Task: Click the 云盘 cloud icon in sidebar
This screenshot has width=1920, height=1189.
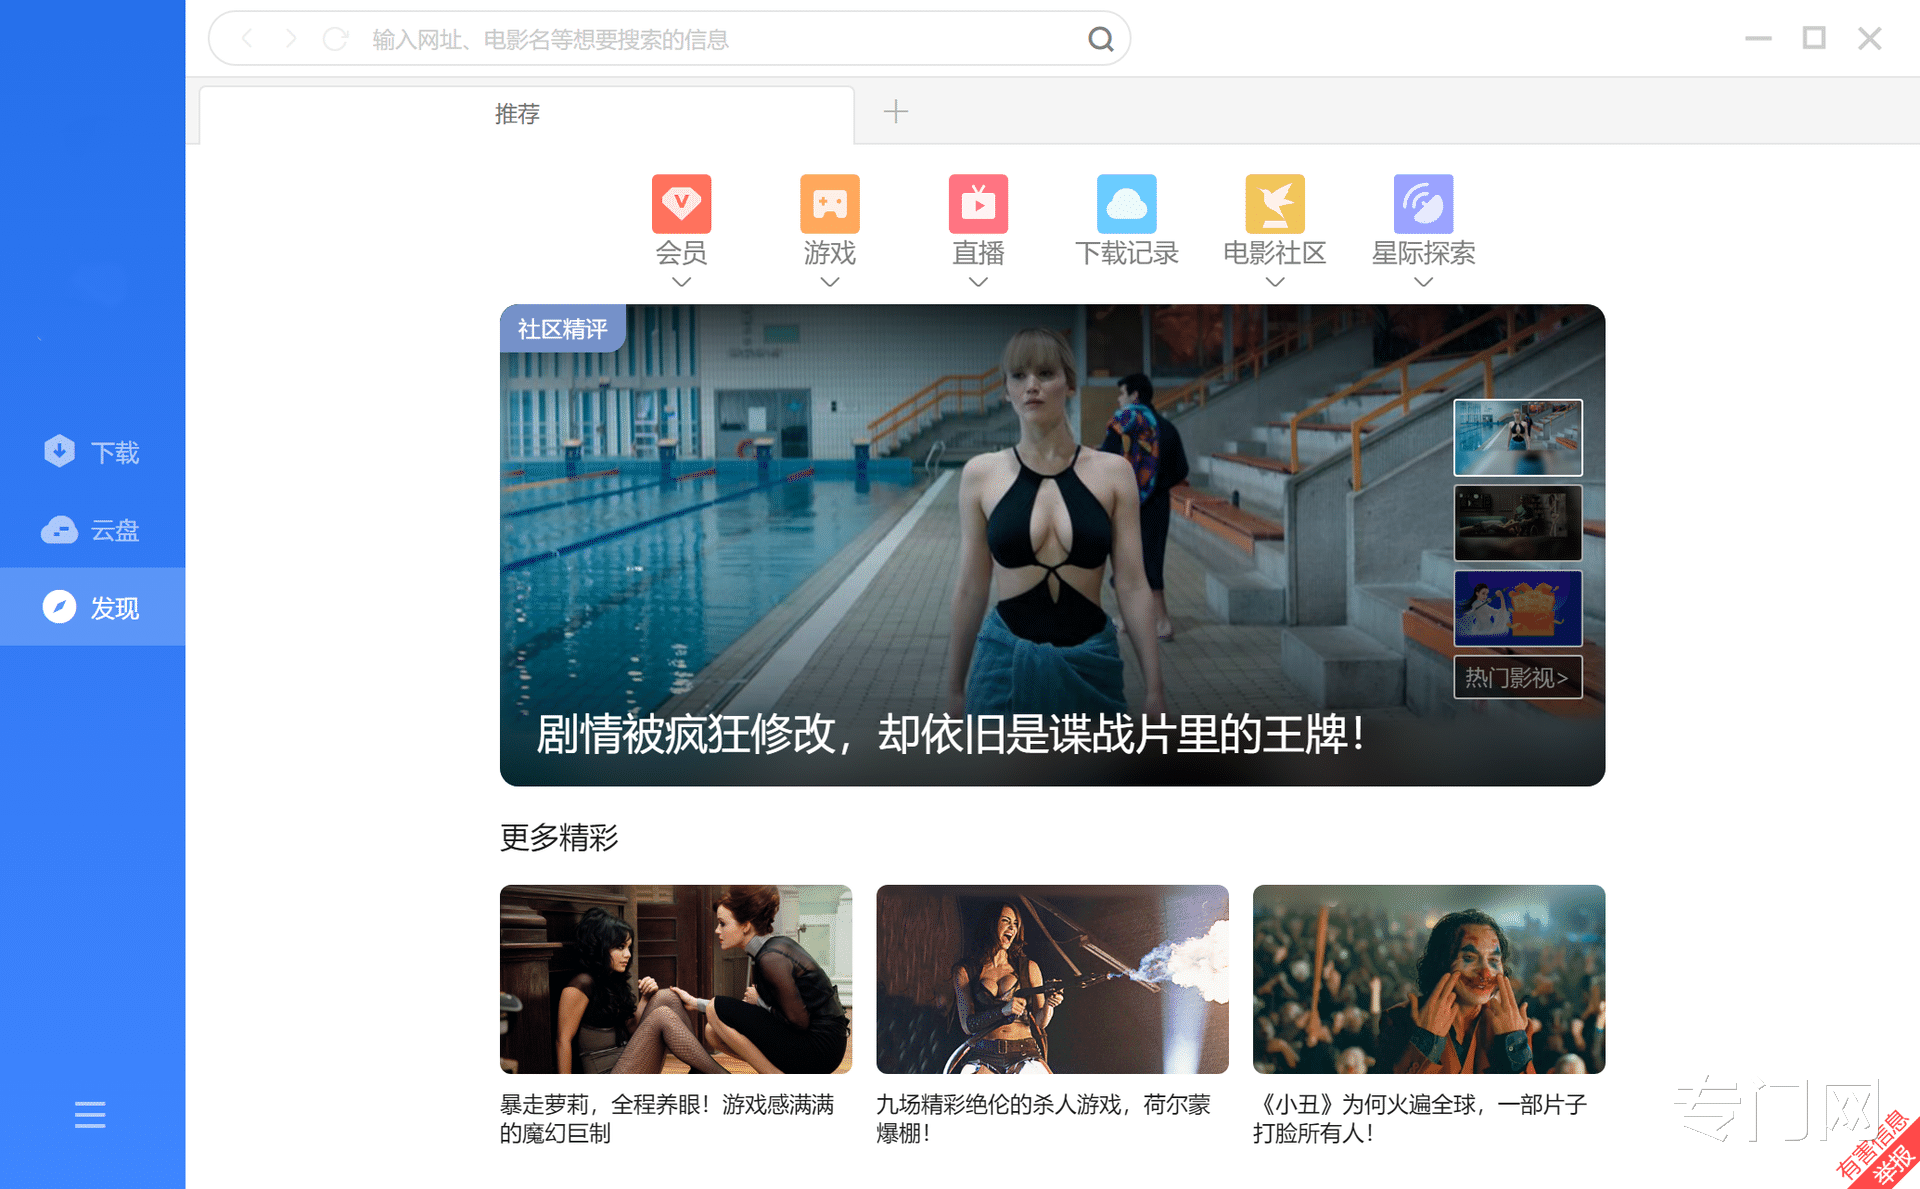Action: click(59, 530)
